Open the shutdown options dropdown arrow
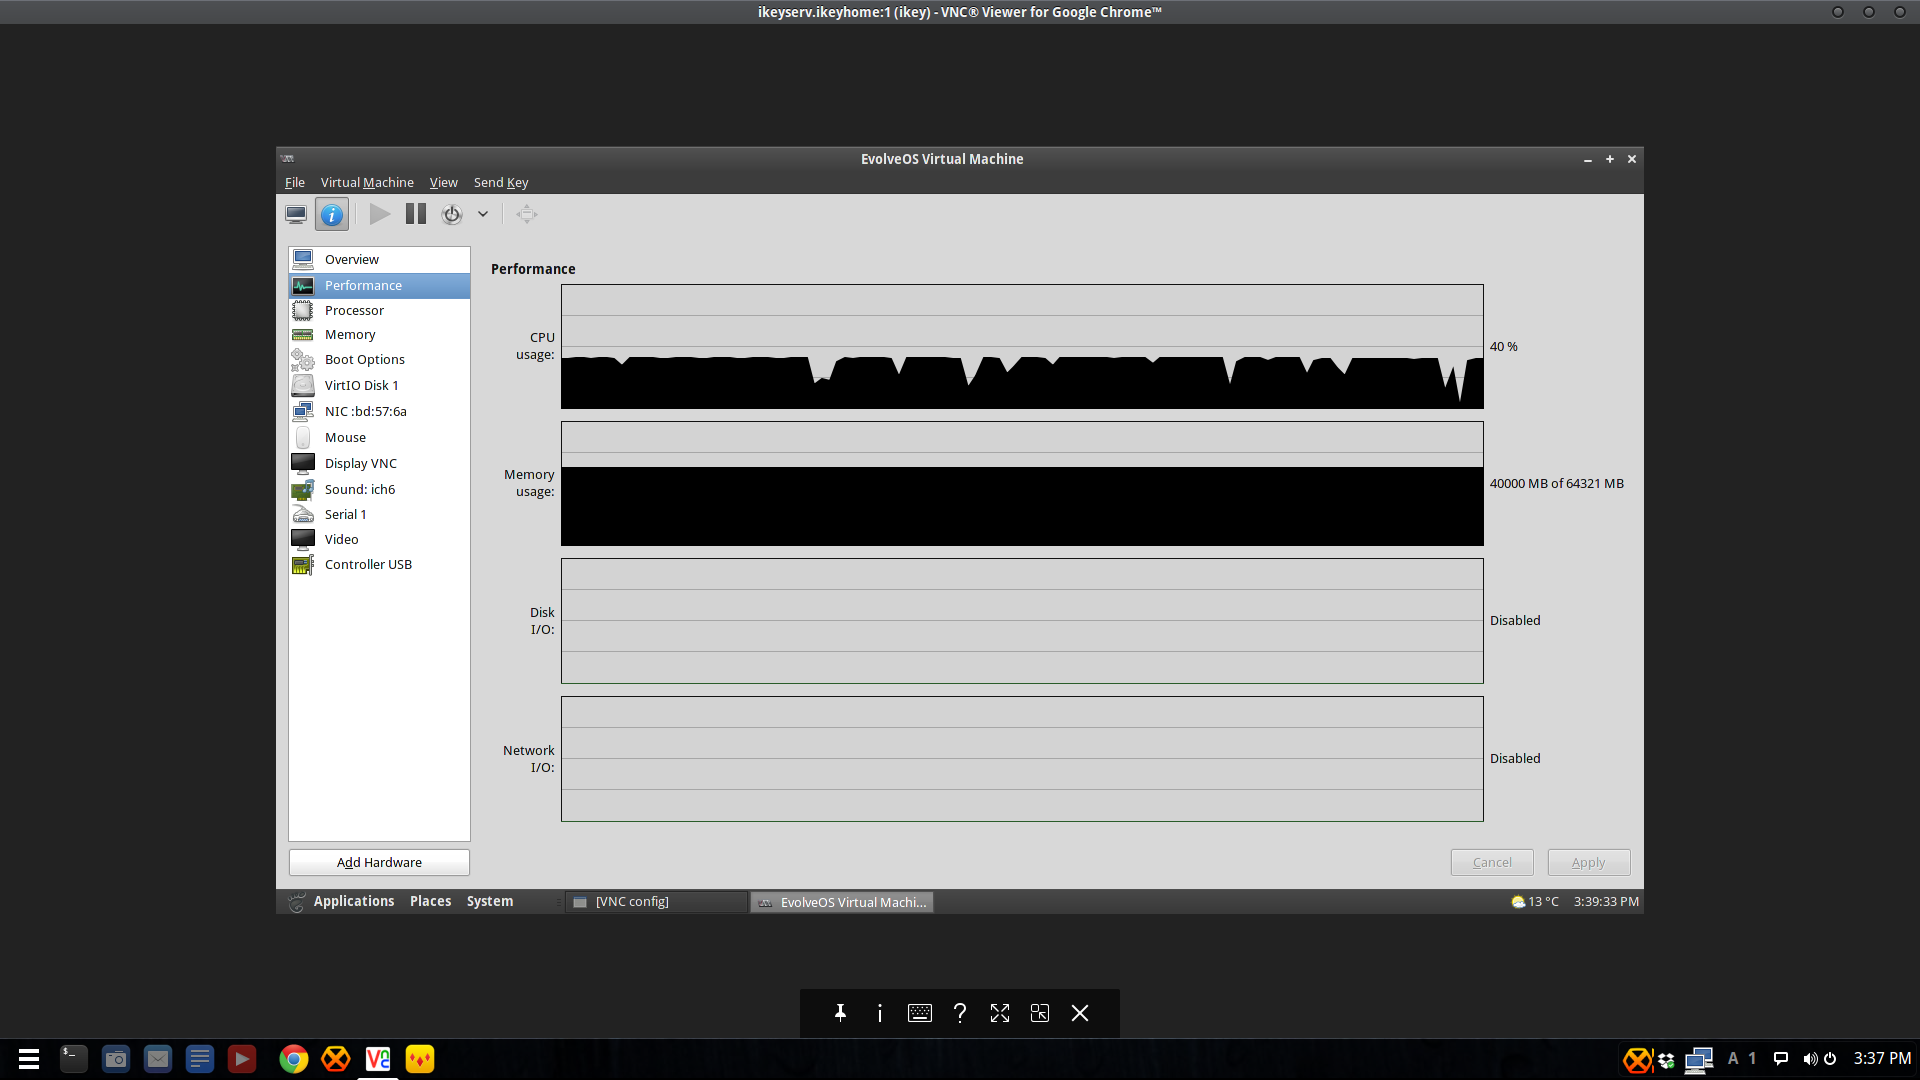Image resolution: width=1920 pixels, height=1080 pixels. [483, 214]
